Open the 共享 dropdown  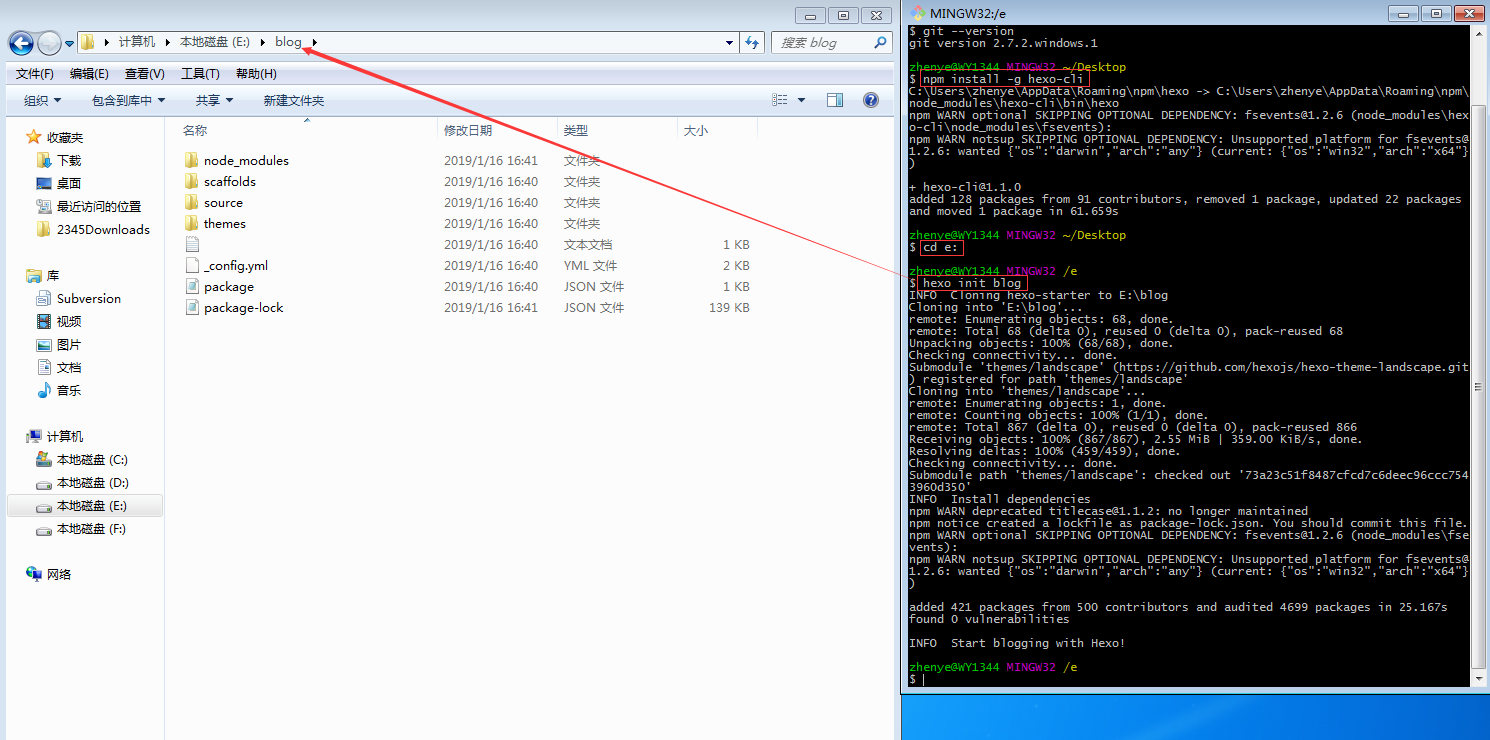[x=214, y=100]
